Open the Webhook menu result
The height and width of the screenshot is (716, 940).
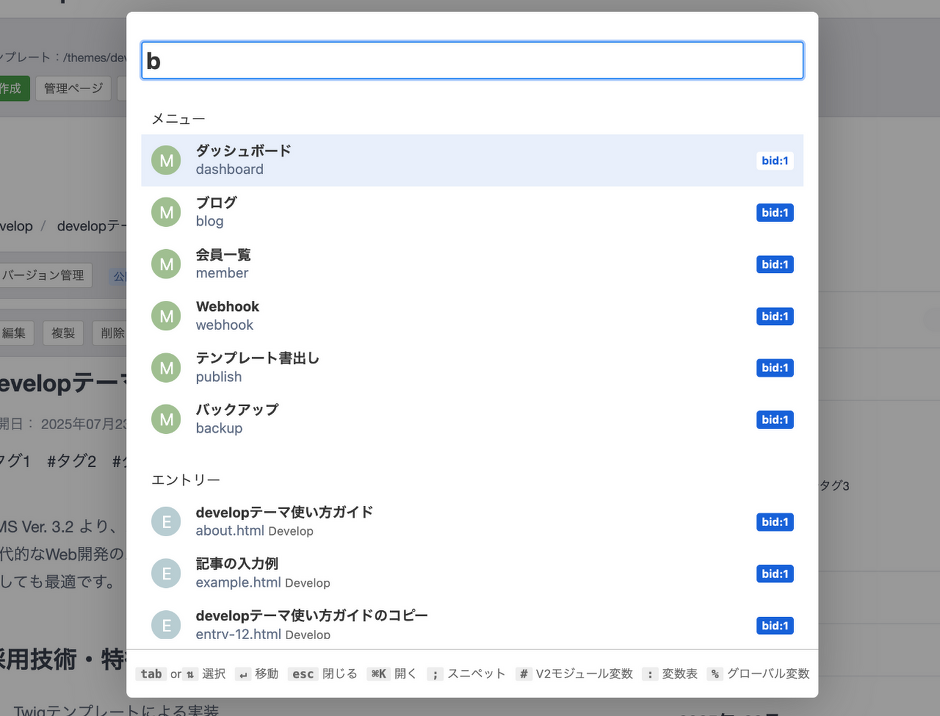pos(400,316)
